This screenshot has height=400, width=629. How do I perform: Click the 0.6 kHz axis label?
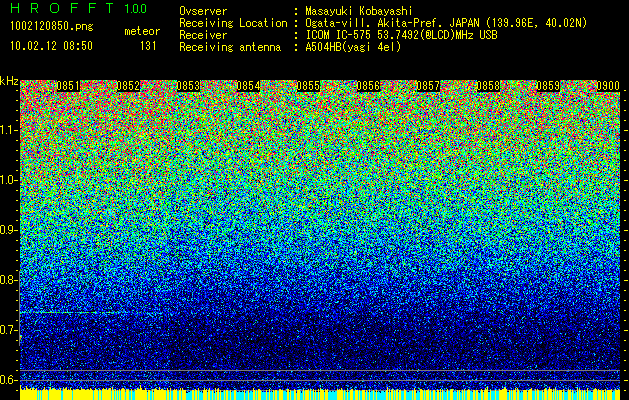click(8, 380)
